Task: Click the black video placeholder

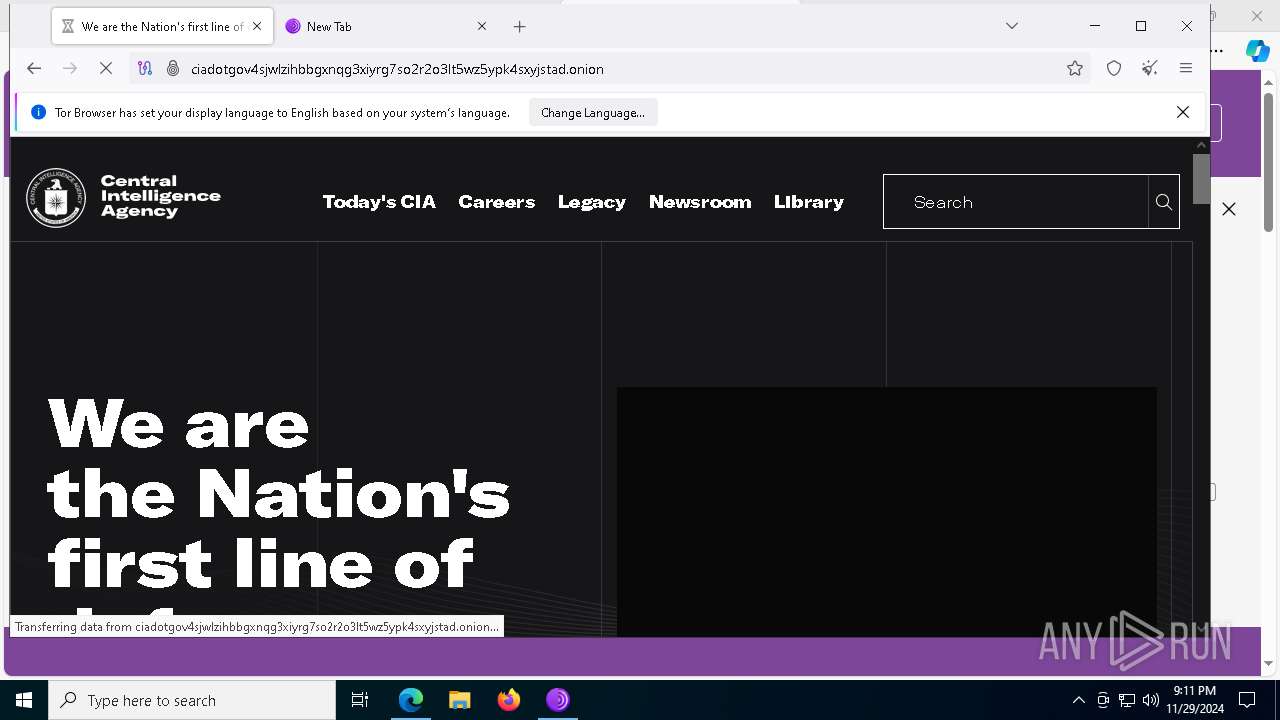Action: (x=886, y=511)
